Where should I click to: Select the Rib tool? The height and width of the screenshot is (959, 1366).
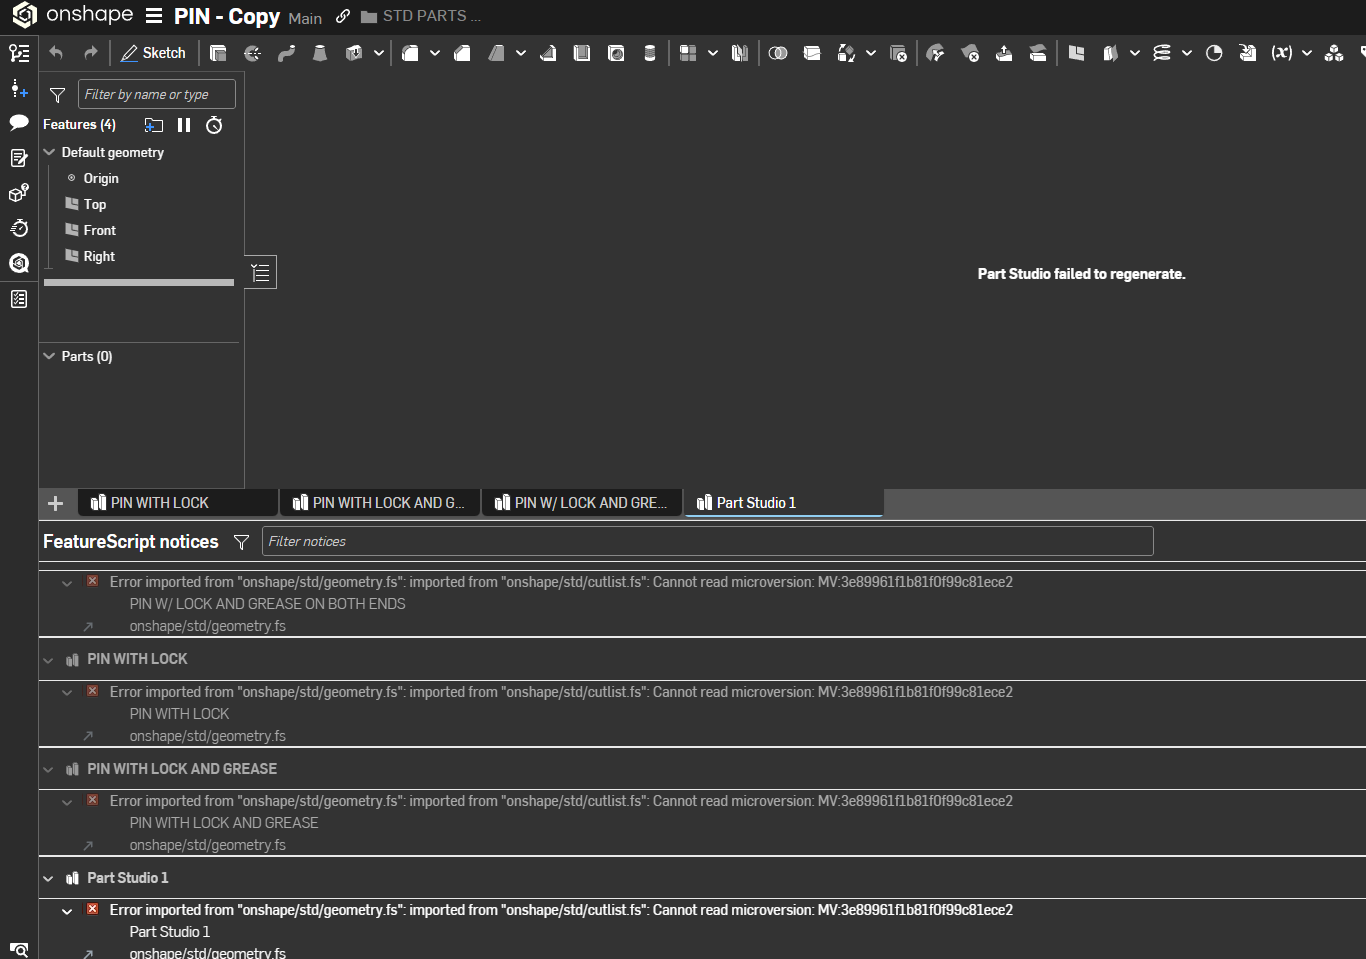[548, 53]
